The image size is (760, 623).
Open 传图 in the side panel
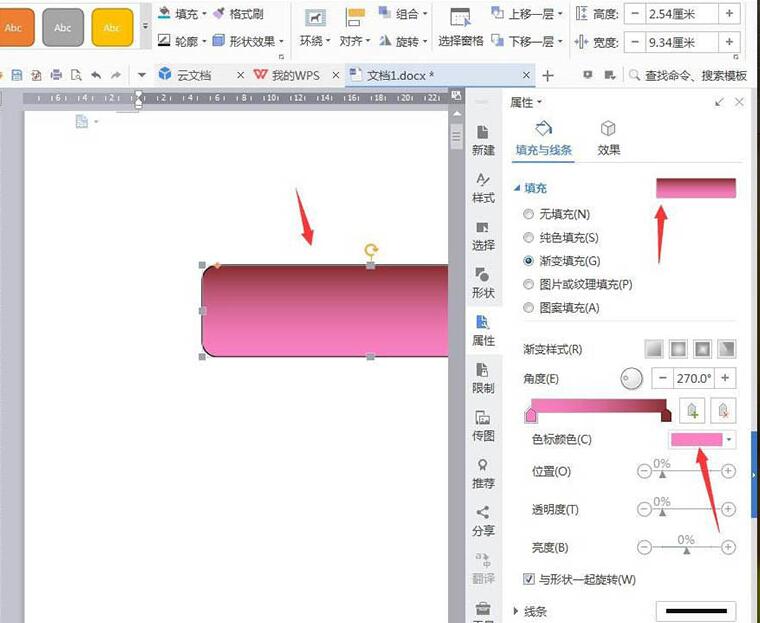[x=483, y=426]
